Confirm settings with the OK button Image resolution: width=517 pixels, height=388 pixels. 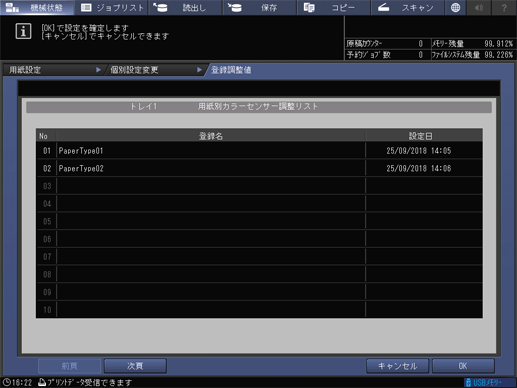463,366
